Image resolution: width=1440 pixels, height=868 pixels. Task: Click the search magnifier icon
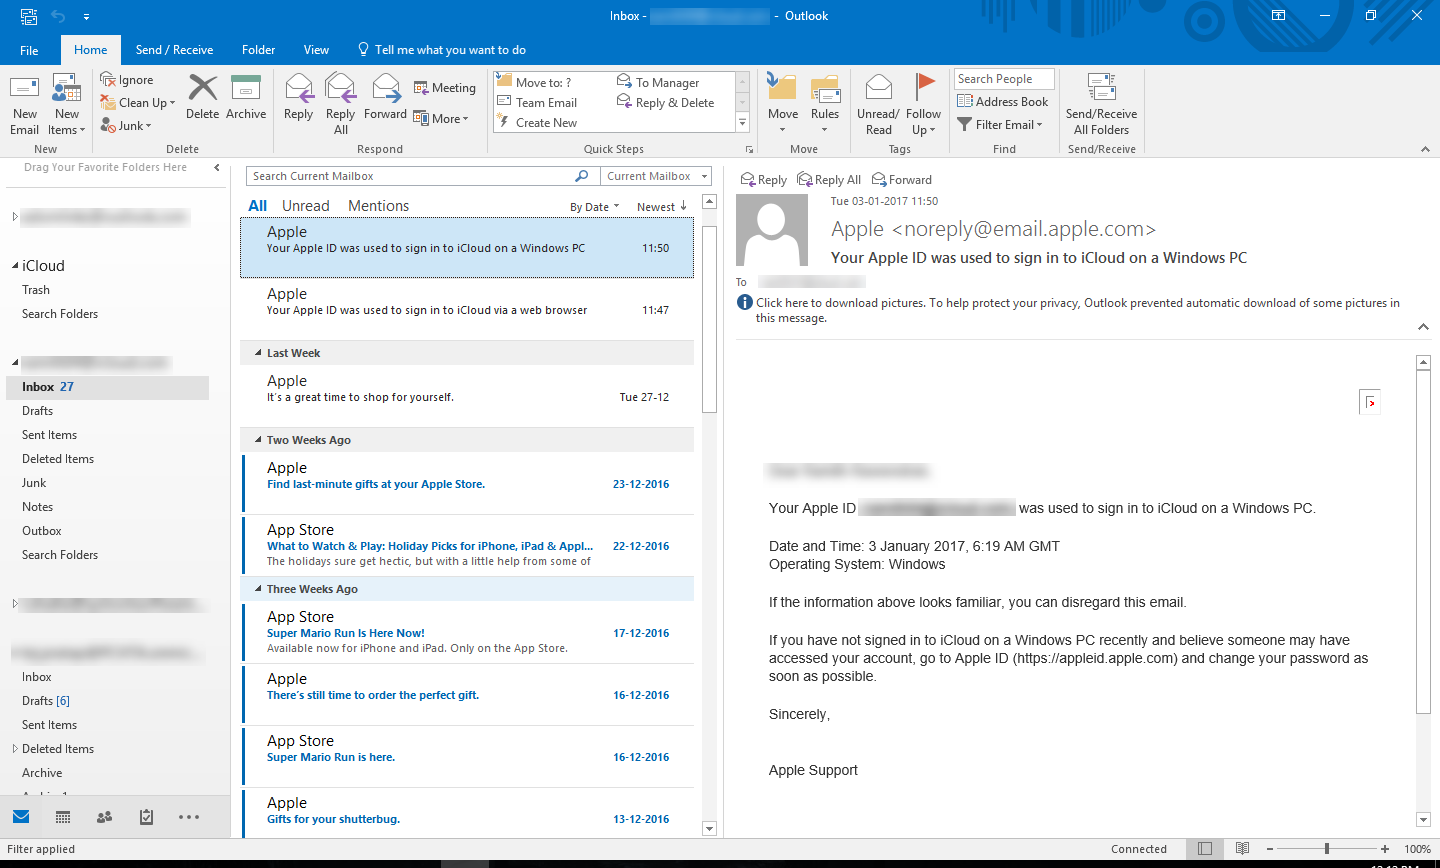tap(582, 176)
